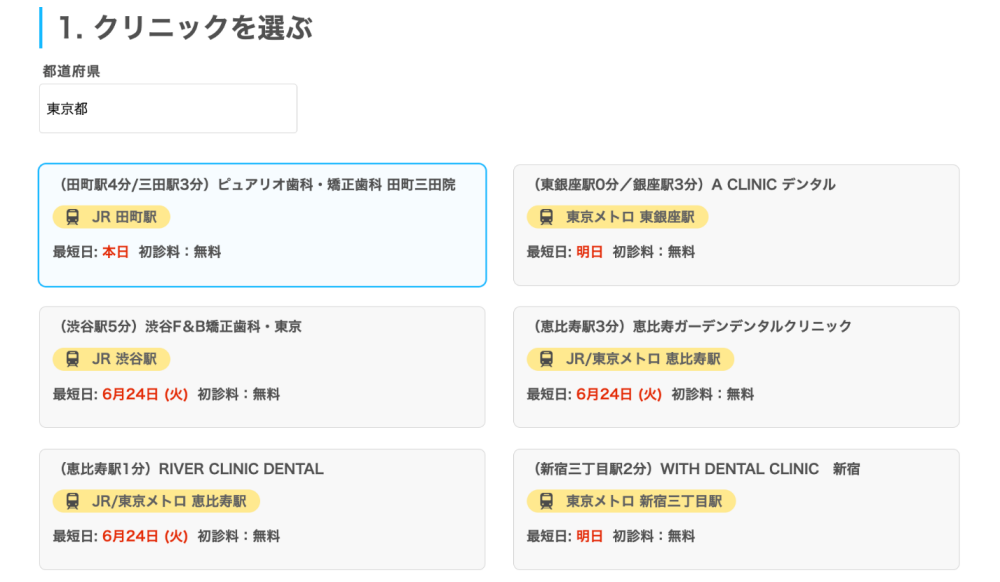This screenshot has width=1000, height=582.
Task: Click the train icon beside 東京メトロ 東銀座駅
Action: click(x=547, y=217)
